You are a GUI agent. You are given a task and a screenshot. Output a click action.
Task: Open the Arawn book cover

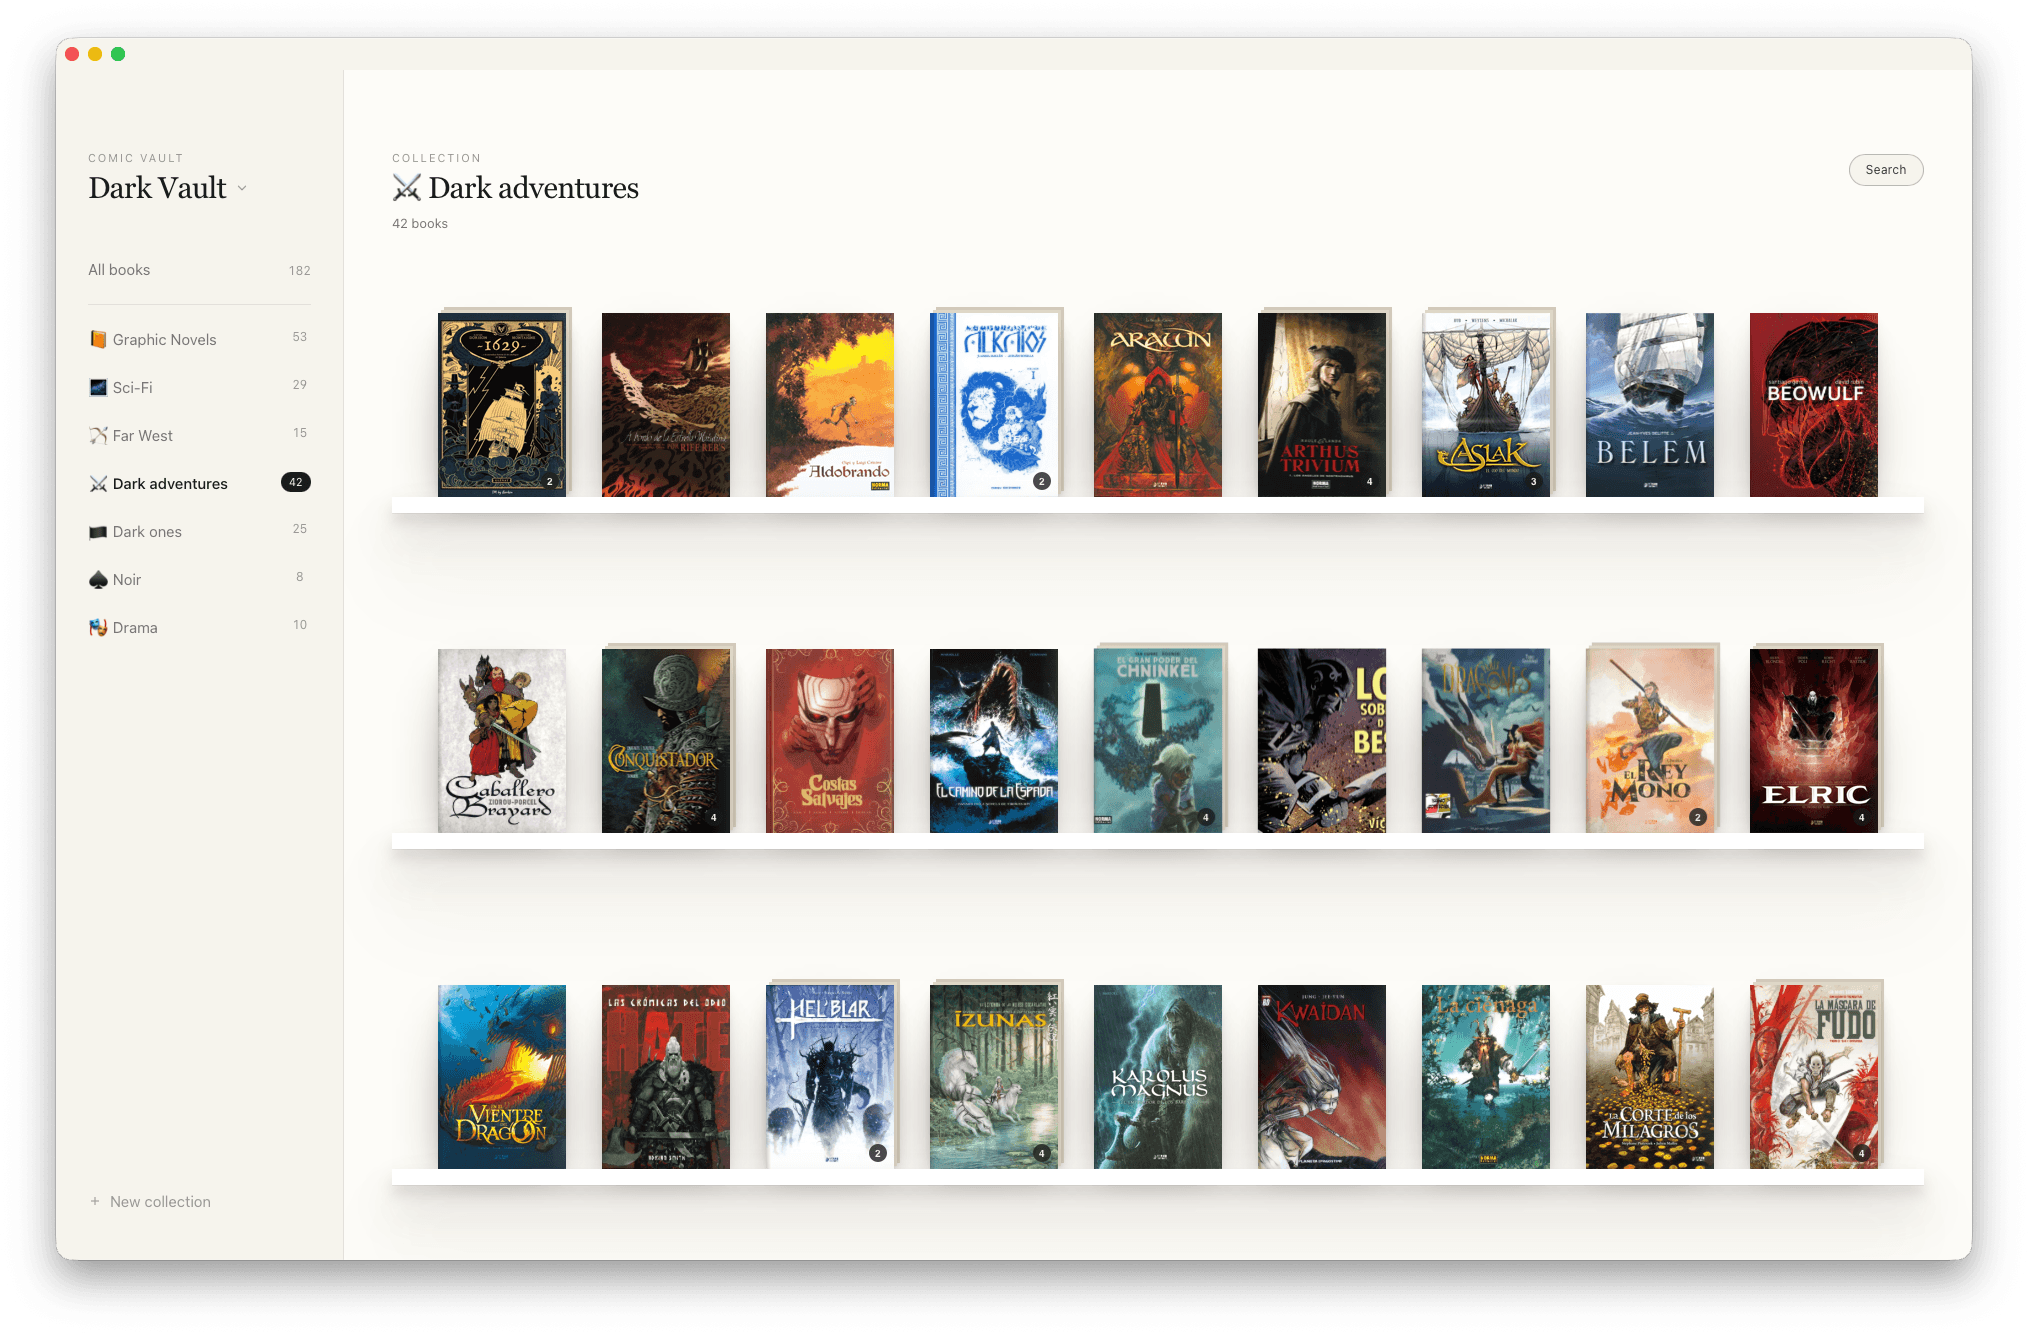(1158, 405)
